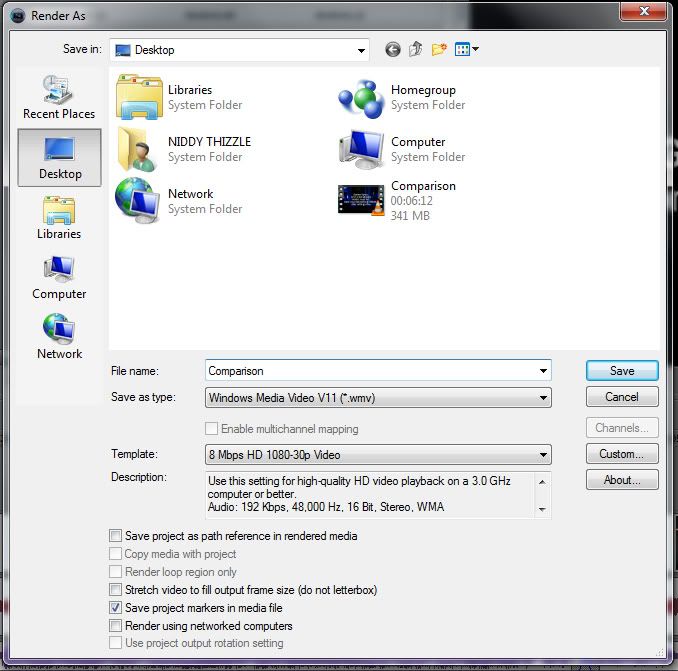The height and width of the screenshot is (671, 678).
Task: Select Libraries in the left places bar
Action: 59,217
